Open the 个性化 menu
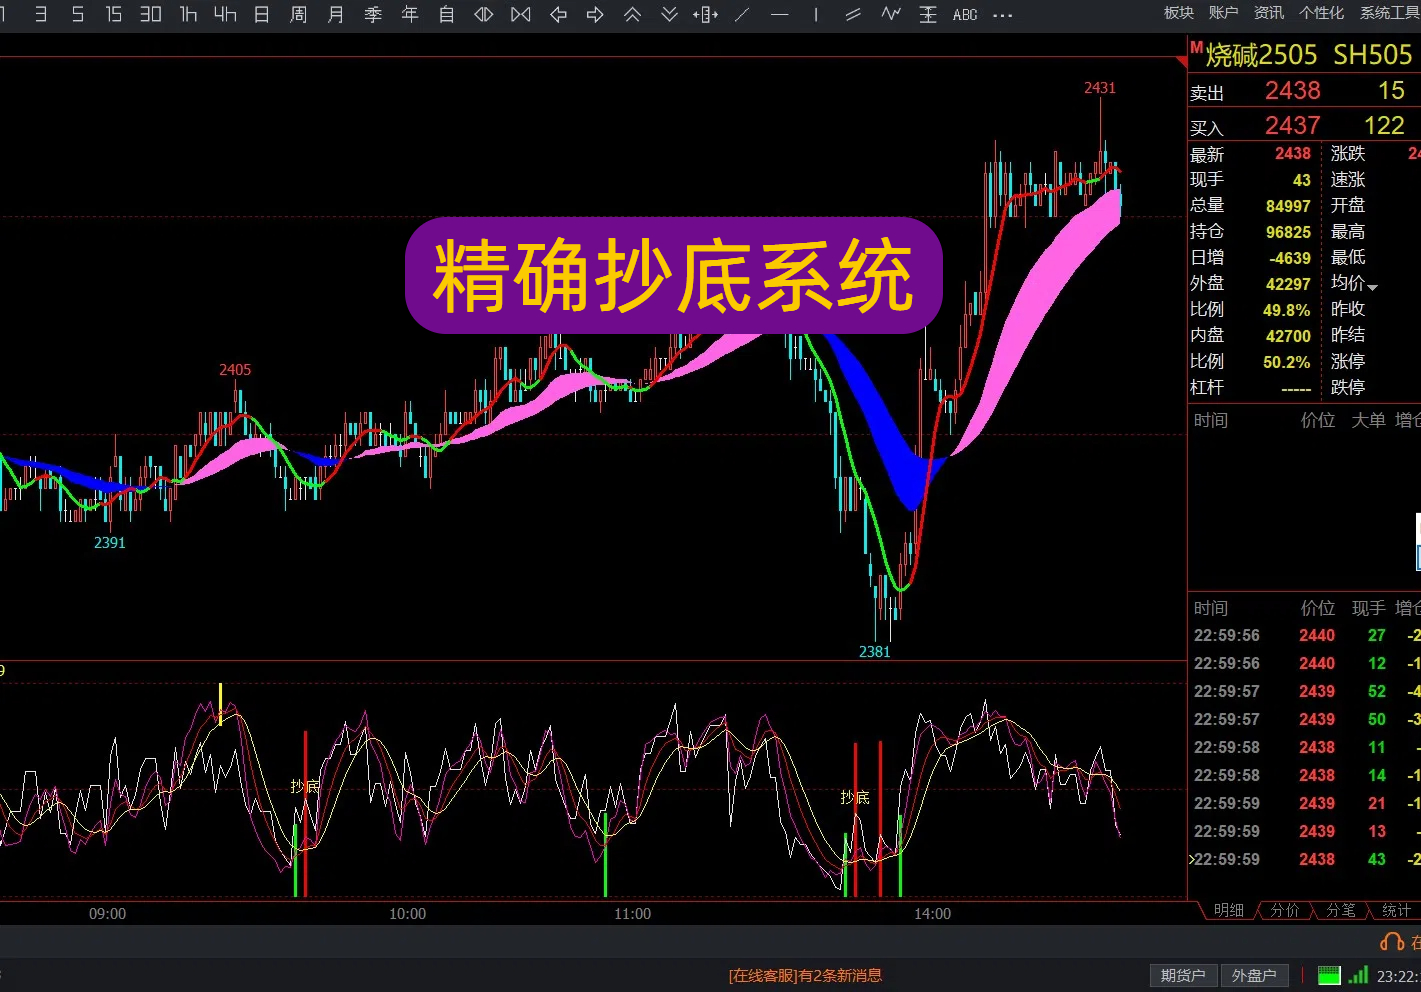 pos(1321,13)
